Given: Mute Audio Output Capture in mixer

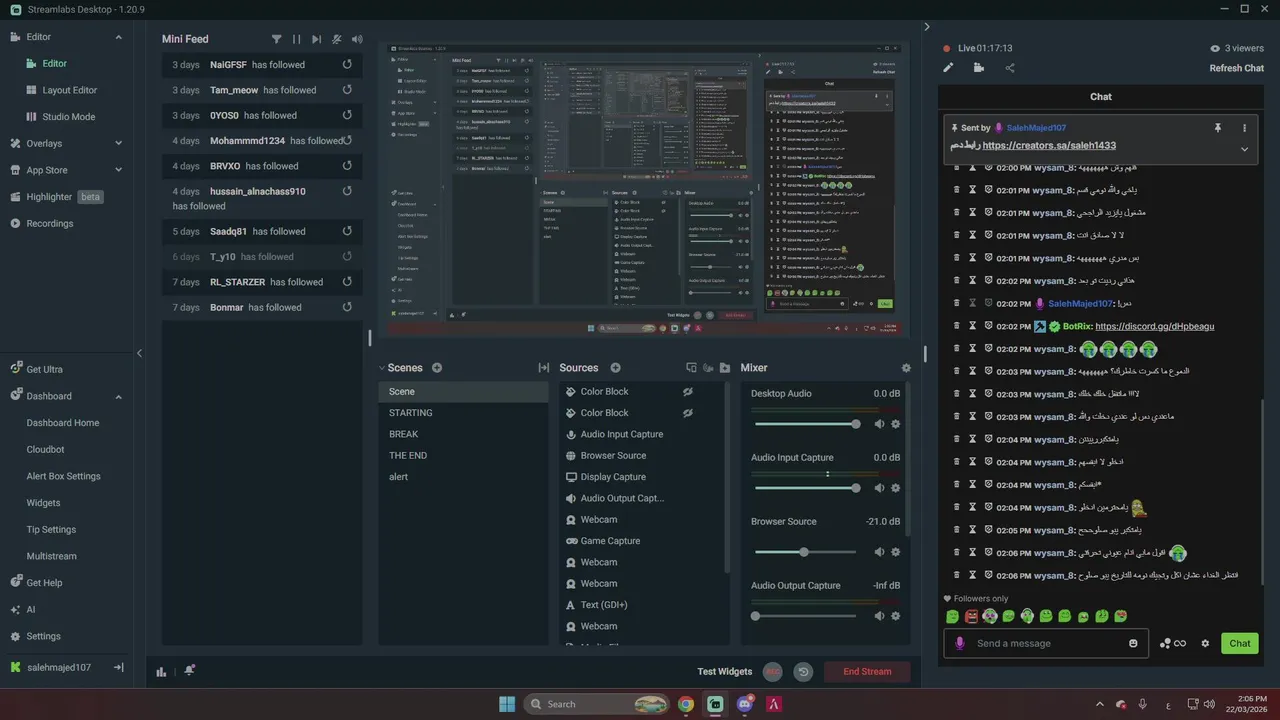Looking at the screenshot, I should point(879,616).
